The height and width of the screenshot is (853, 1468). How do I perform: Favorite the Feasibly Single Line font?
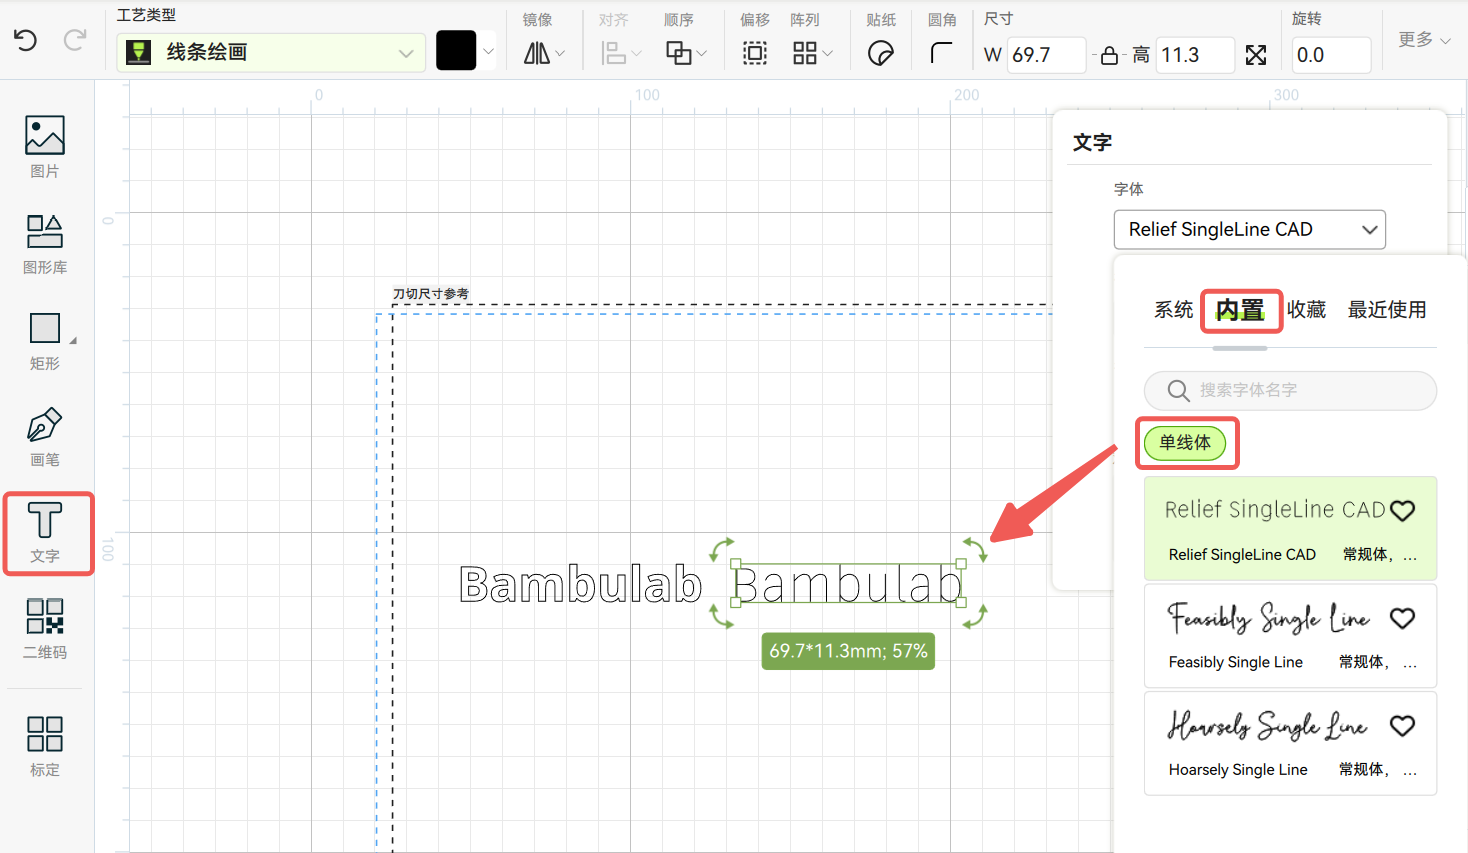click(x=1402, y=619)
